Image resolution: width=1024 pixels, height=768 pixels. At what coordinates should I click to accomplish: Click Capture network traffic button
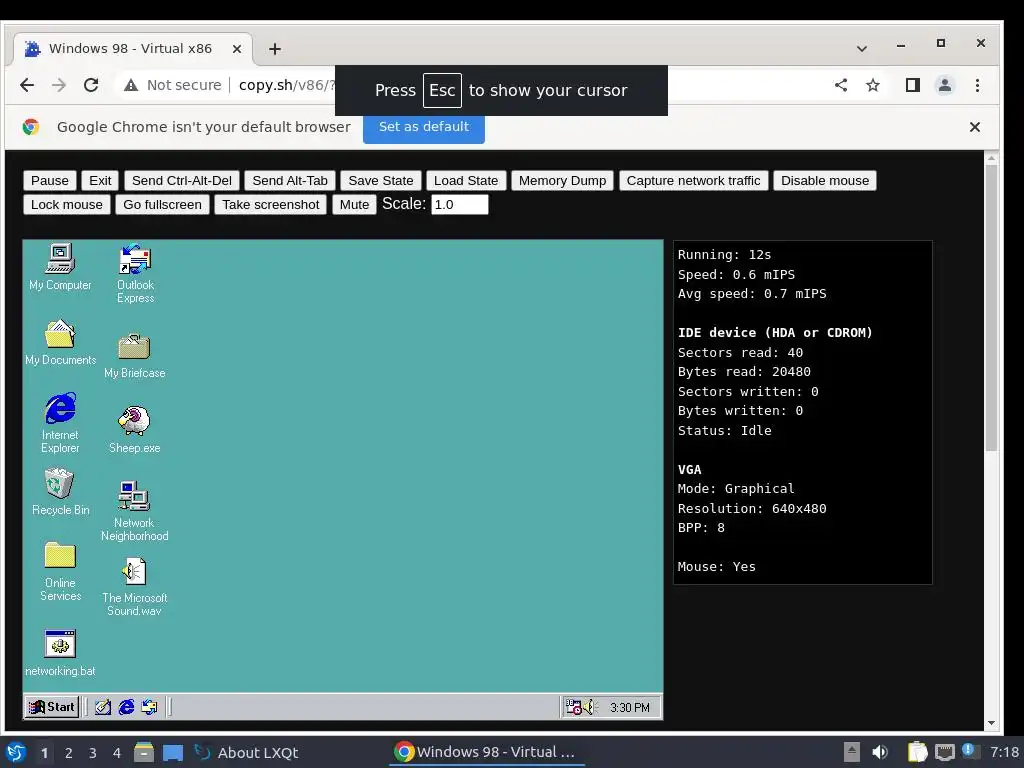(x=694, y=181)
